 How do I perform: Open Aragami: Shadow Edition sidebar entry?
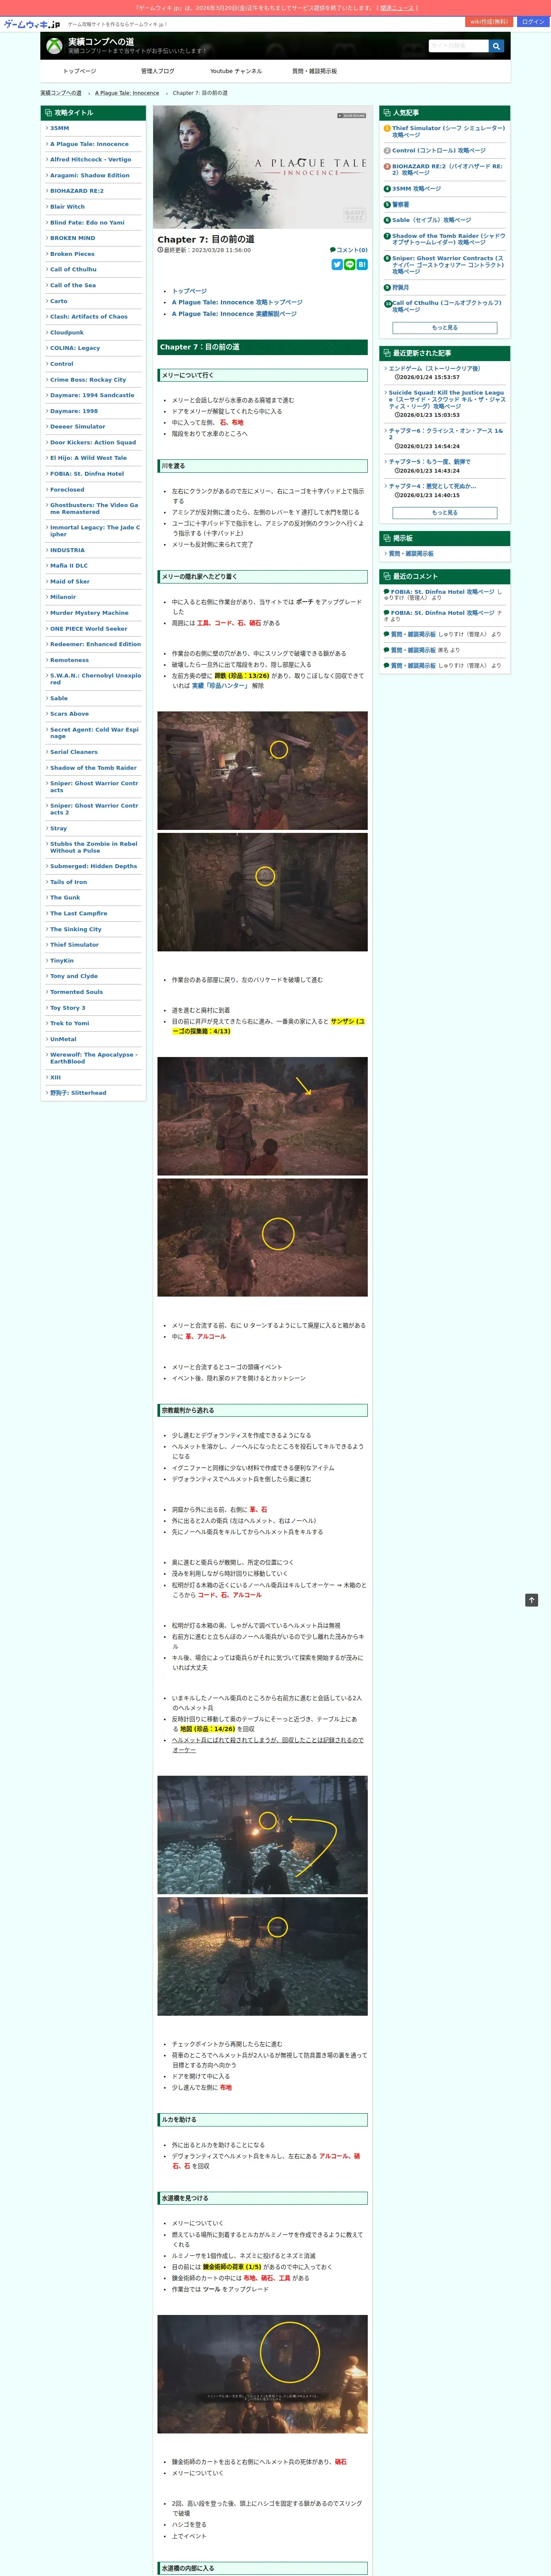point(90,175)
